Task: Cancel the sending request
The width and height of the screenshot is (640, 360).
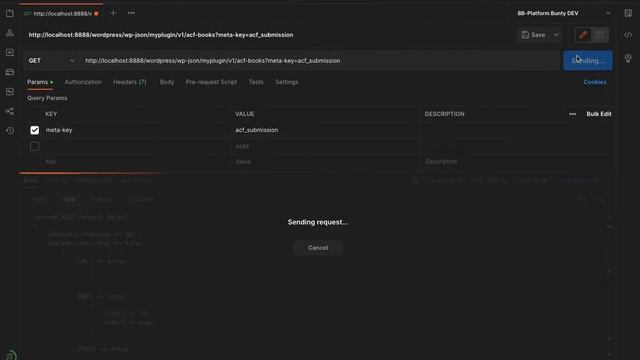Action: pos(318,248)
